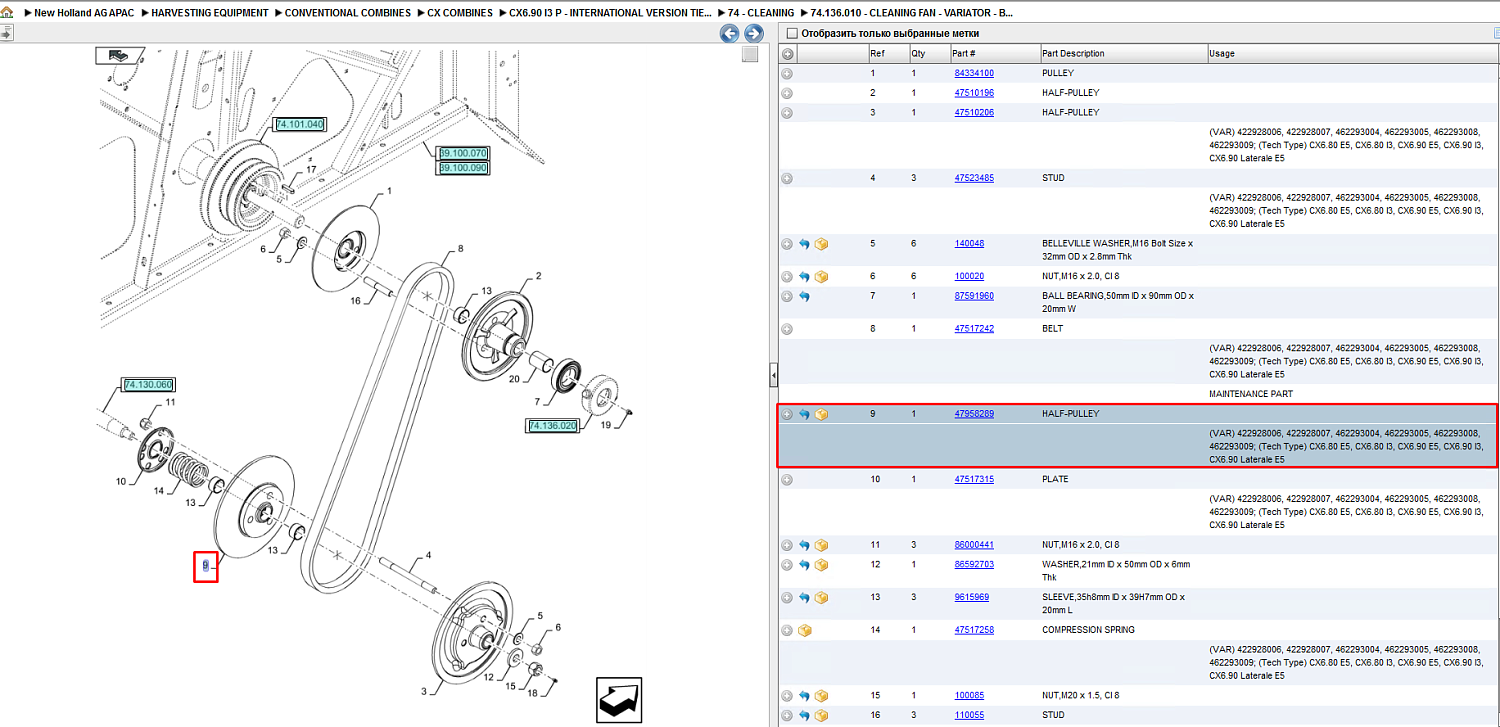The image size is (1500, 727).
Task: Toggle the square checkbox at diagram's top-right corner
Action: pos(750,55)
